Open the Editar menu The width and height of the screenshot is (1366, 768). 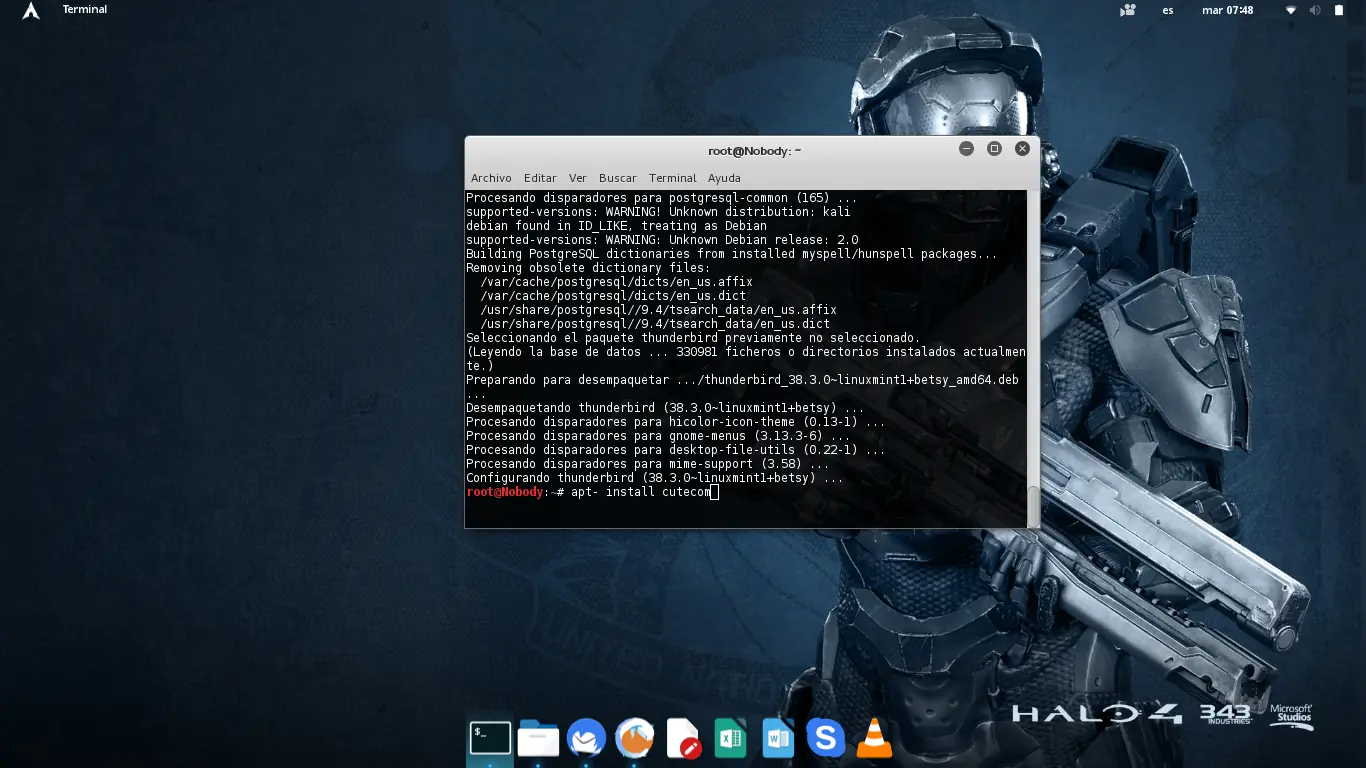(540, 178)
